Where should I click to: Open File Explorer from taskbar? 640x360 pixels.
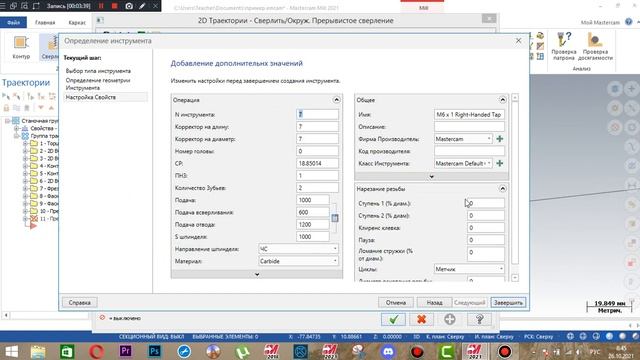[x=38, y=351]
